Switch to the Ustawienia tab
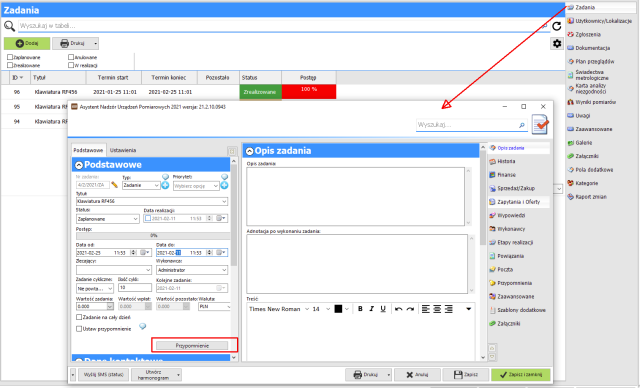The height and width of the screenshot is (388, 640). click(123, 150)
